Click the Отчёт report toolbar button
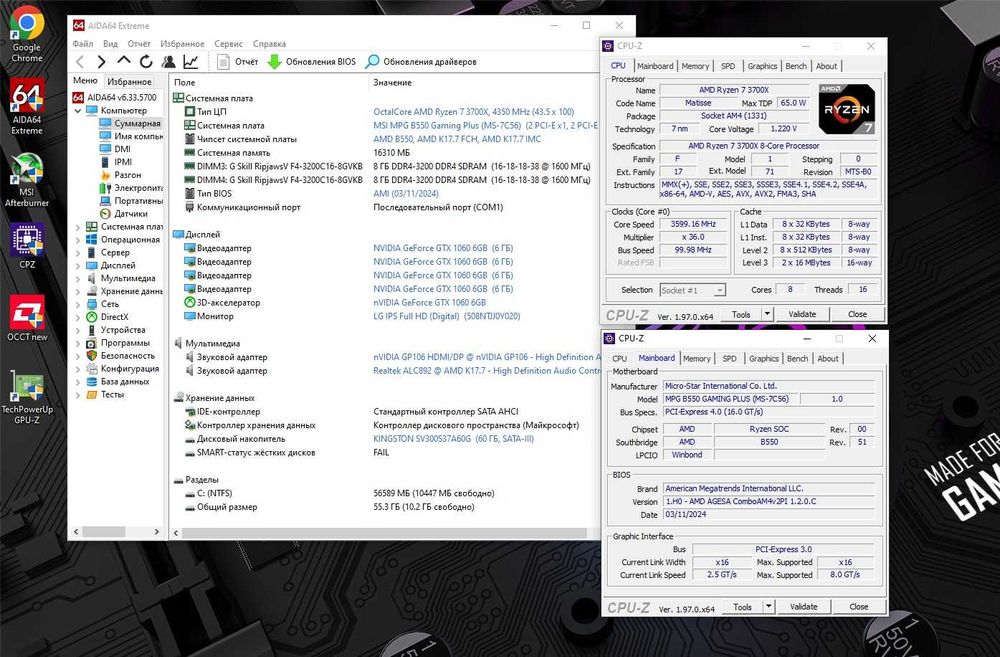Viewport: 1000px width, 657px height. click(237, 62)
